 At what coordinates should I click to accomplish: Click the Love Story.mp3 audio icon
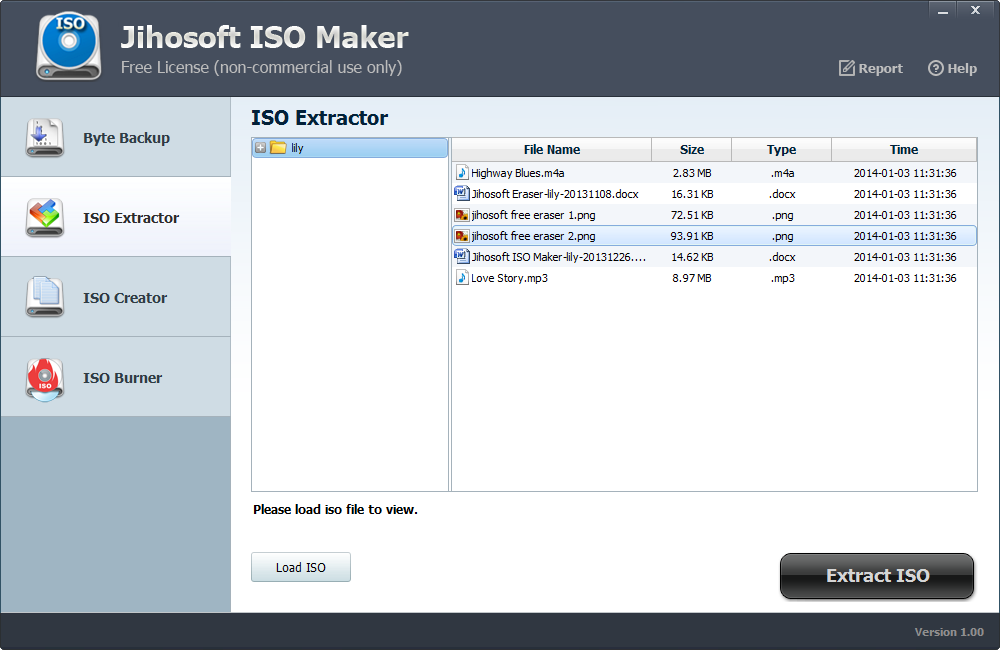click(462, 278)
